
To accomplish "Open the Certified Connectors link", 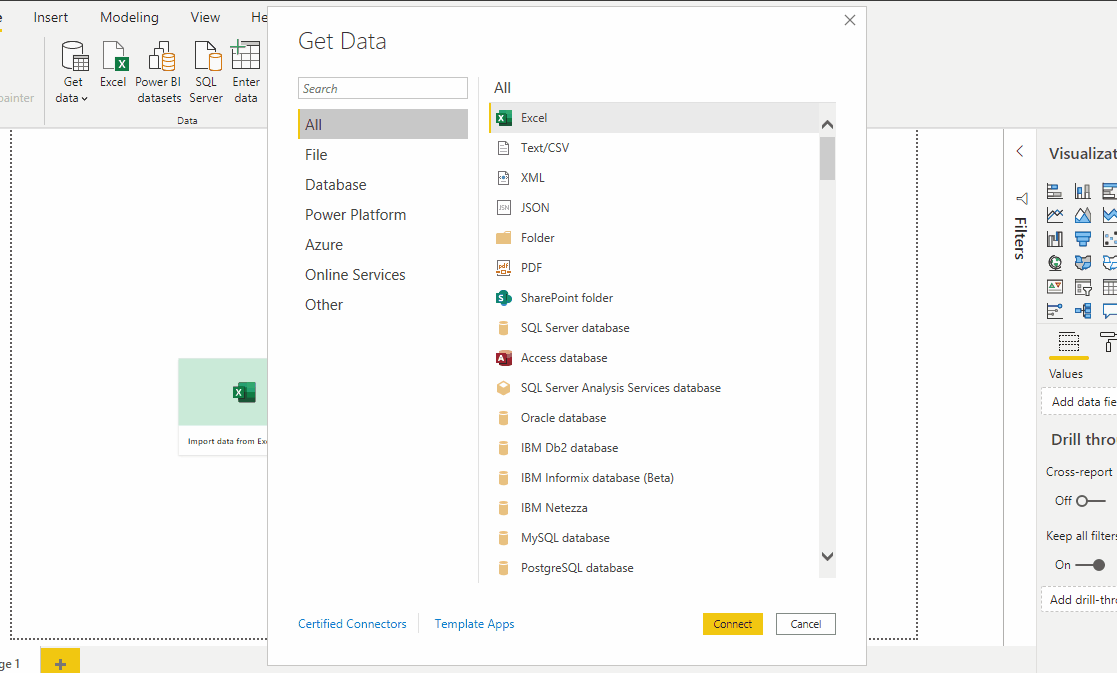I will coord(352,623).
